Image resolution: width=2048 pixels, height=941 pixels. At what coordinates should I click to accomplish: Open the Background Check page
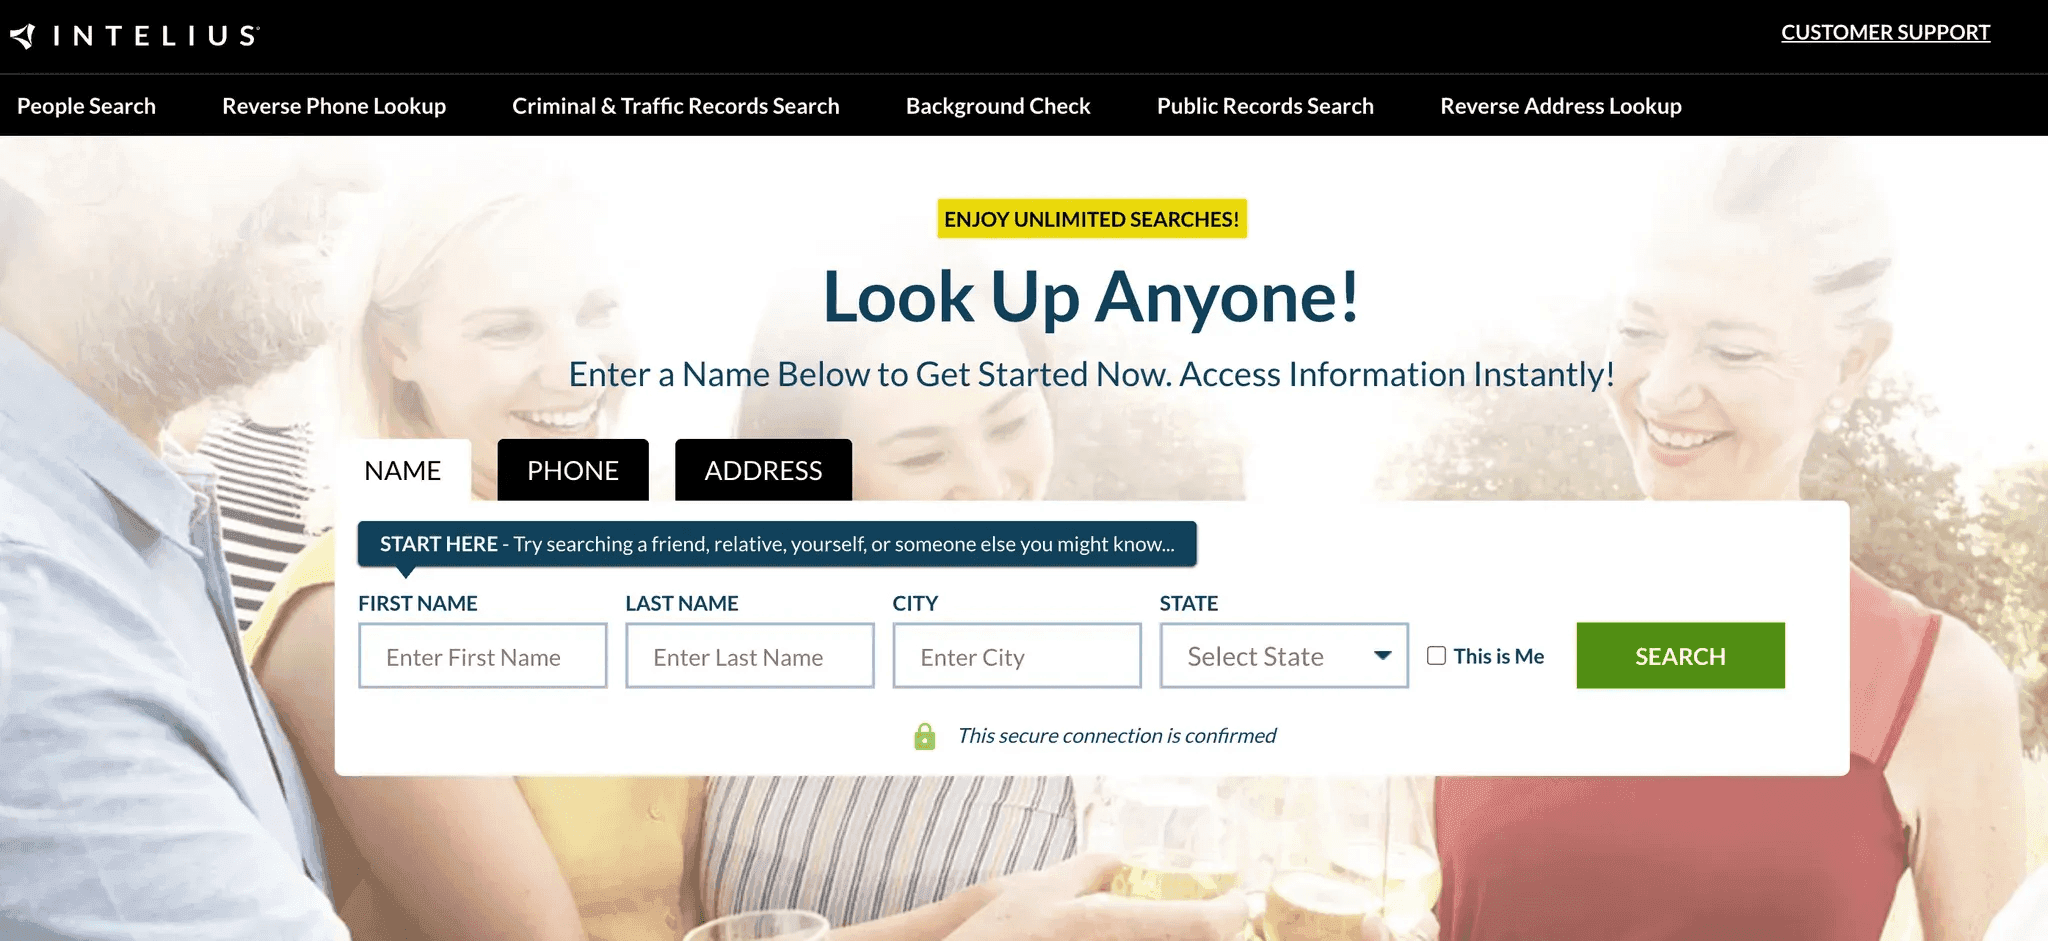point(998,106)
